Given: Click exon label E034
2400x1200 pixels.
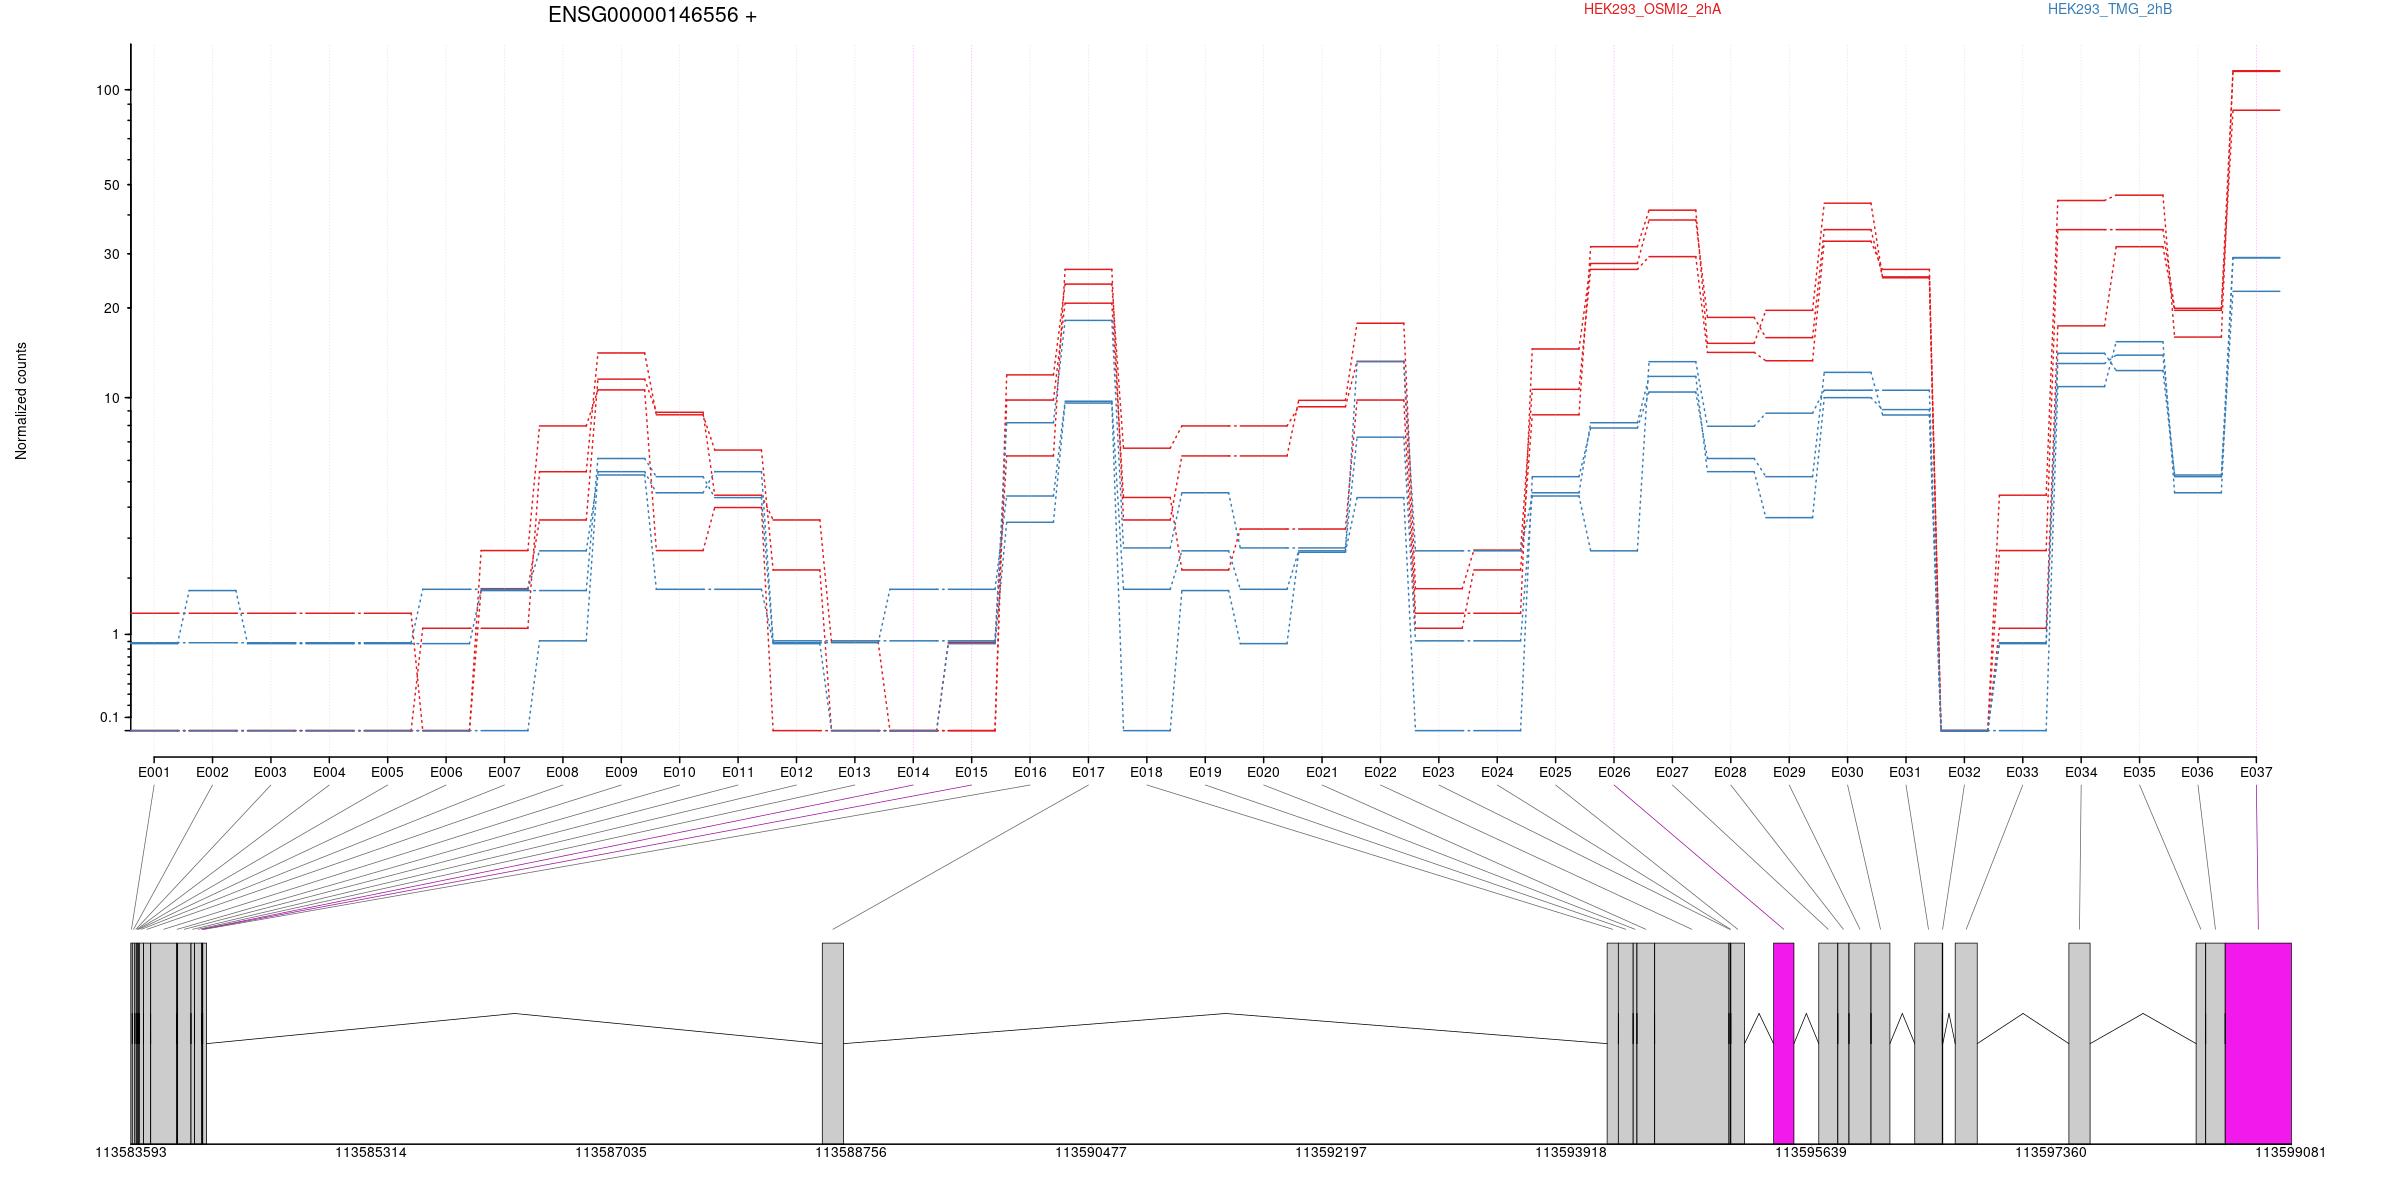Looking at the screenshot, I should pos(2081,772).
